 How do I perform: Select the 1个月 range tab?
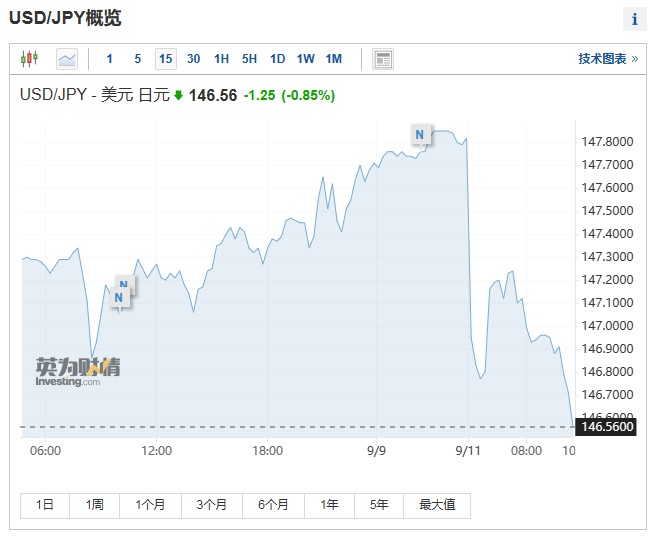pos(150,506)
